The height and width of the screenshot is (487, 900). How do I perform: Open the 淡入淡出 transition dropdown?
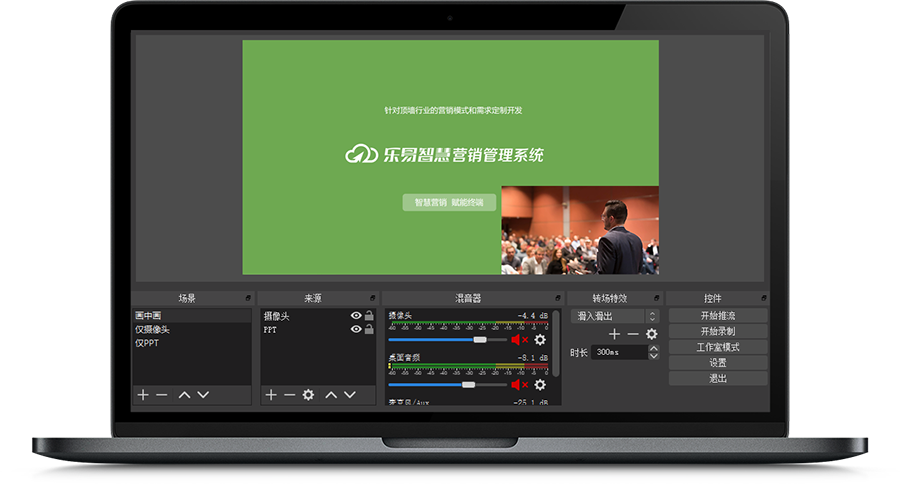614,316
